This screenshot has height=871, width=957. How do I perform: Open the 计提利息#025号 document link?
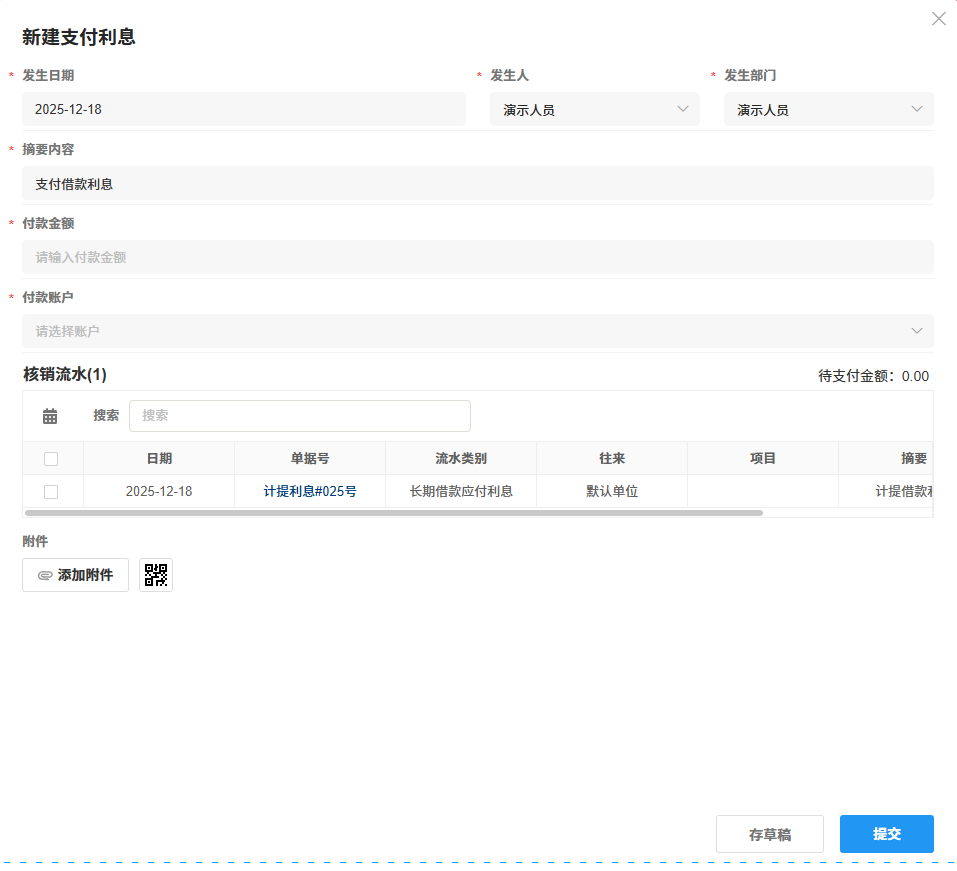click(x=309, y=491)
